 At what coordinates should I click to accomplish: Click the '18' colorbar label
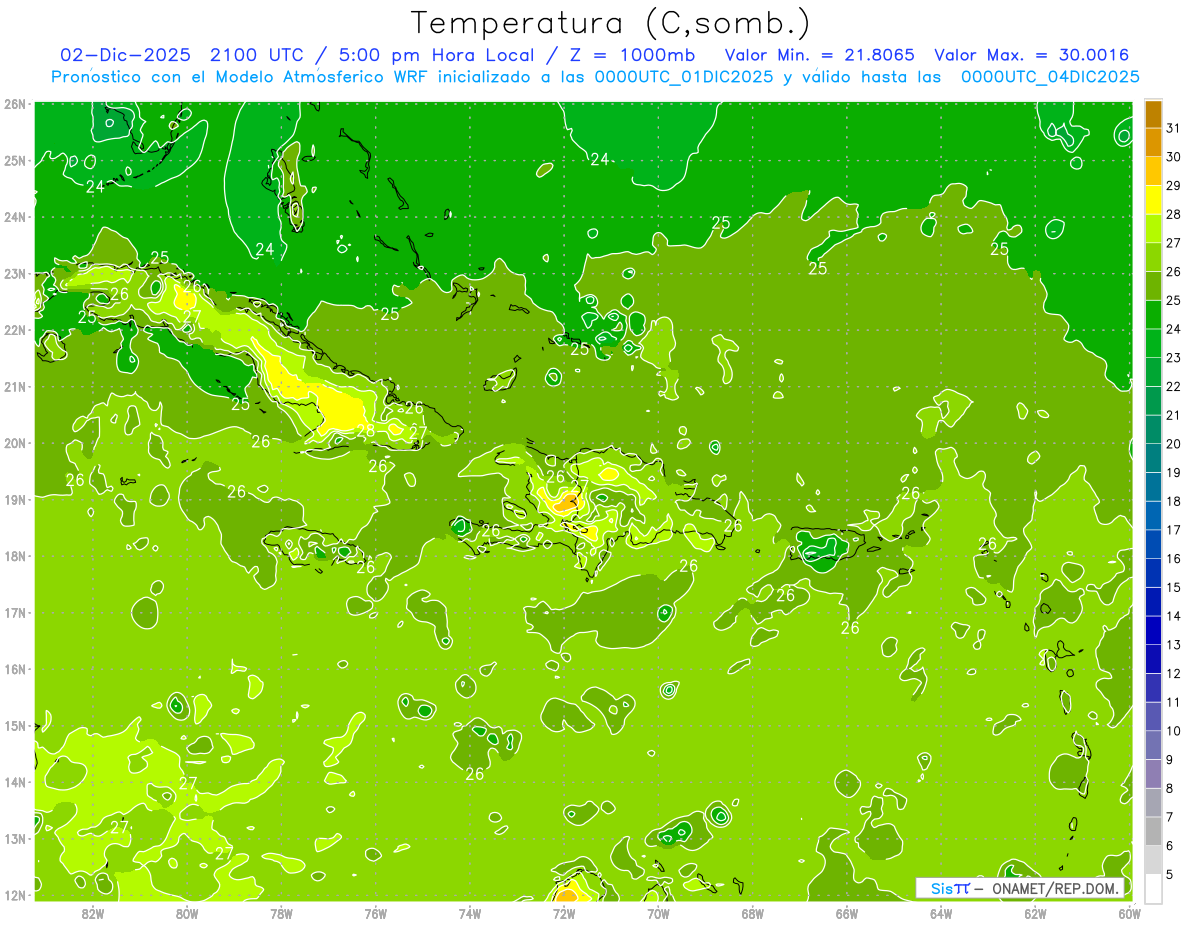[x=1174, y=501]
